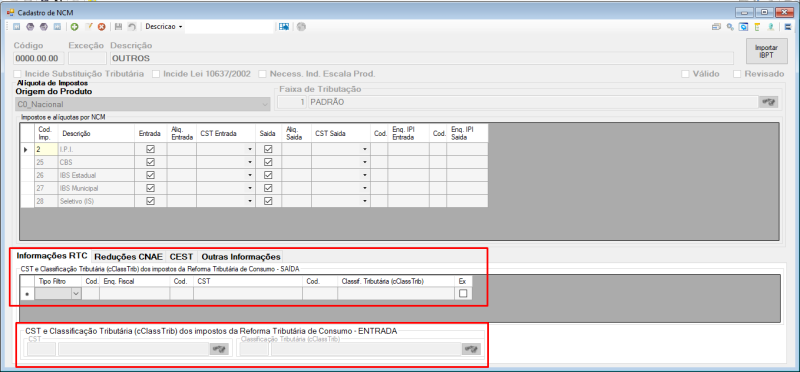800x372 pixels.
Task: Open Faixa de Tributação lookup icon
Action: coord(769,102)
